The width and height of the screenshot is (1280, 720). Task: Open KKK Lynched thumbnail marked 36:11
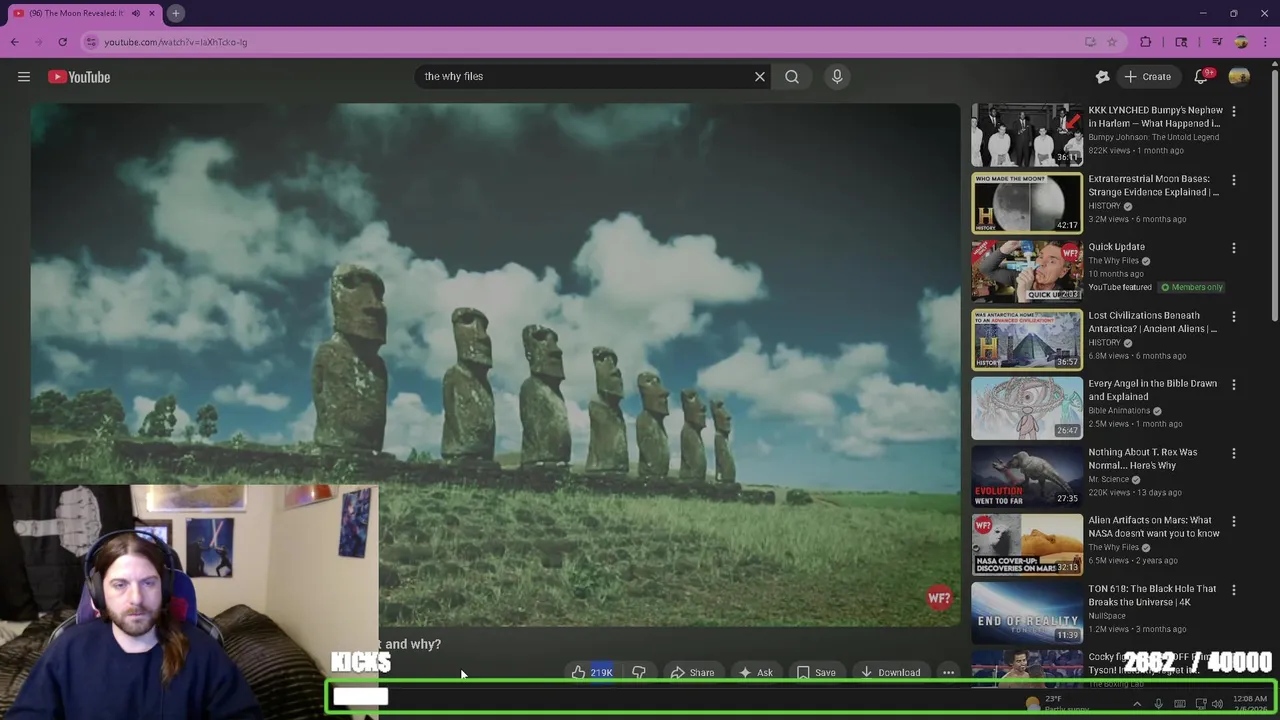1027,134
